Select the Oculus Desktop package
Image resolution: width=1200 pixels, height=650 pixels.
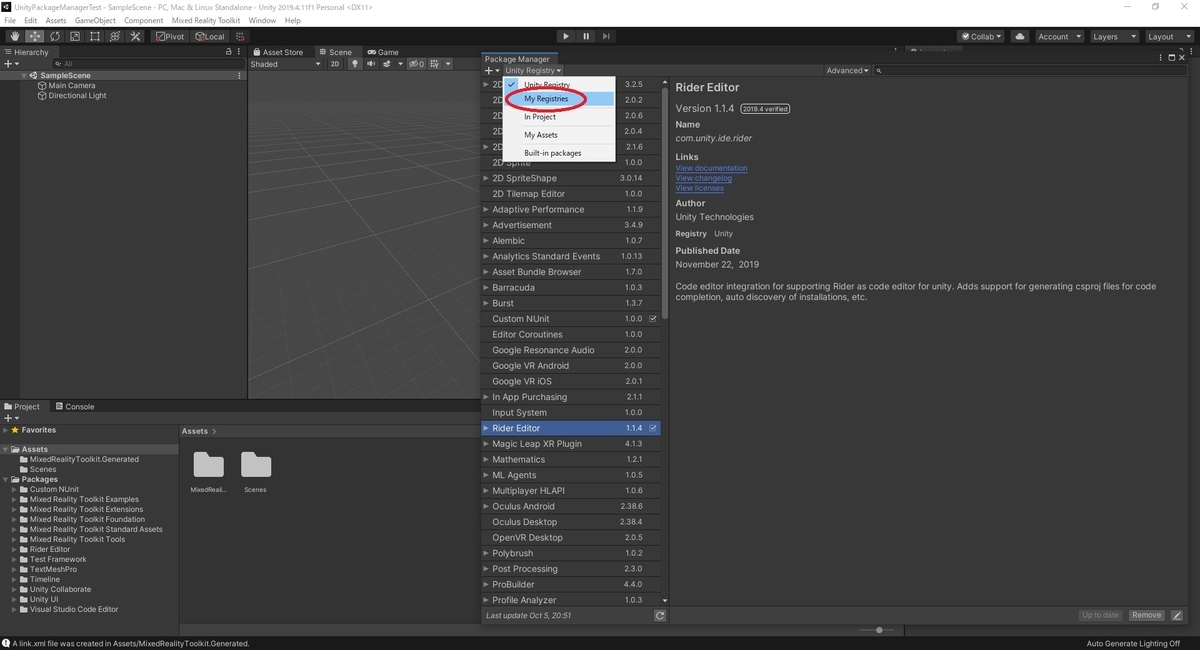click(571, 522)
